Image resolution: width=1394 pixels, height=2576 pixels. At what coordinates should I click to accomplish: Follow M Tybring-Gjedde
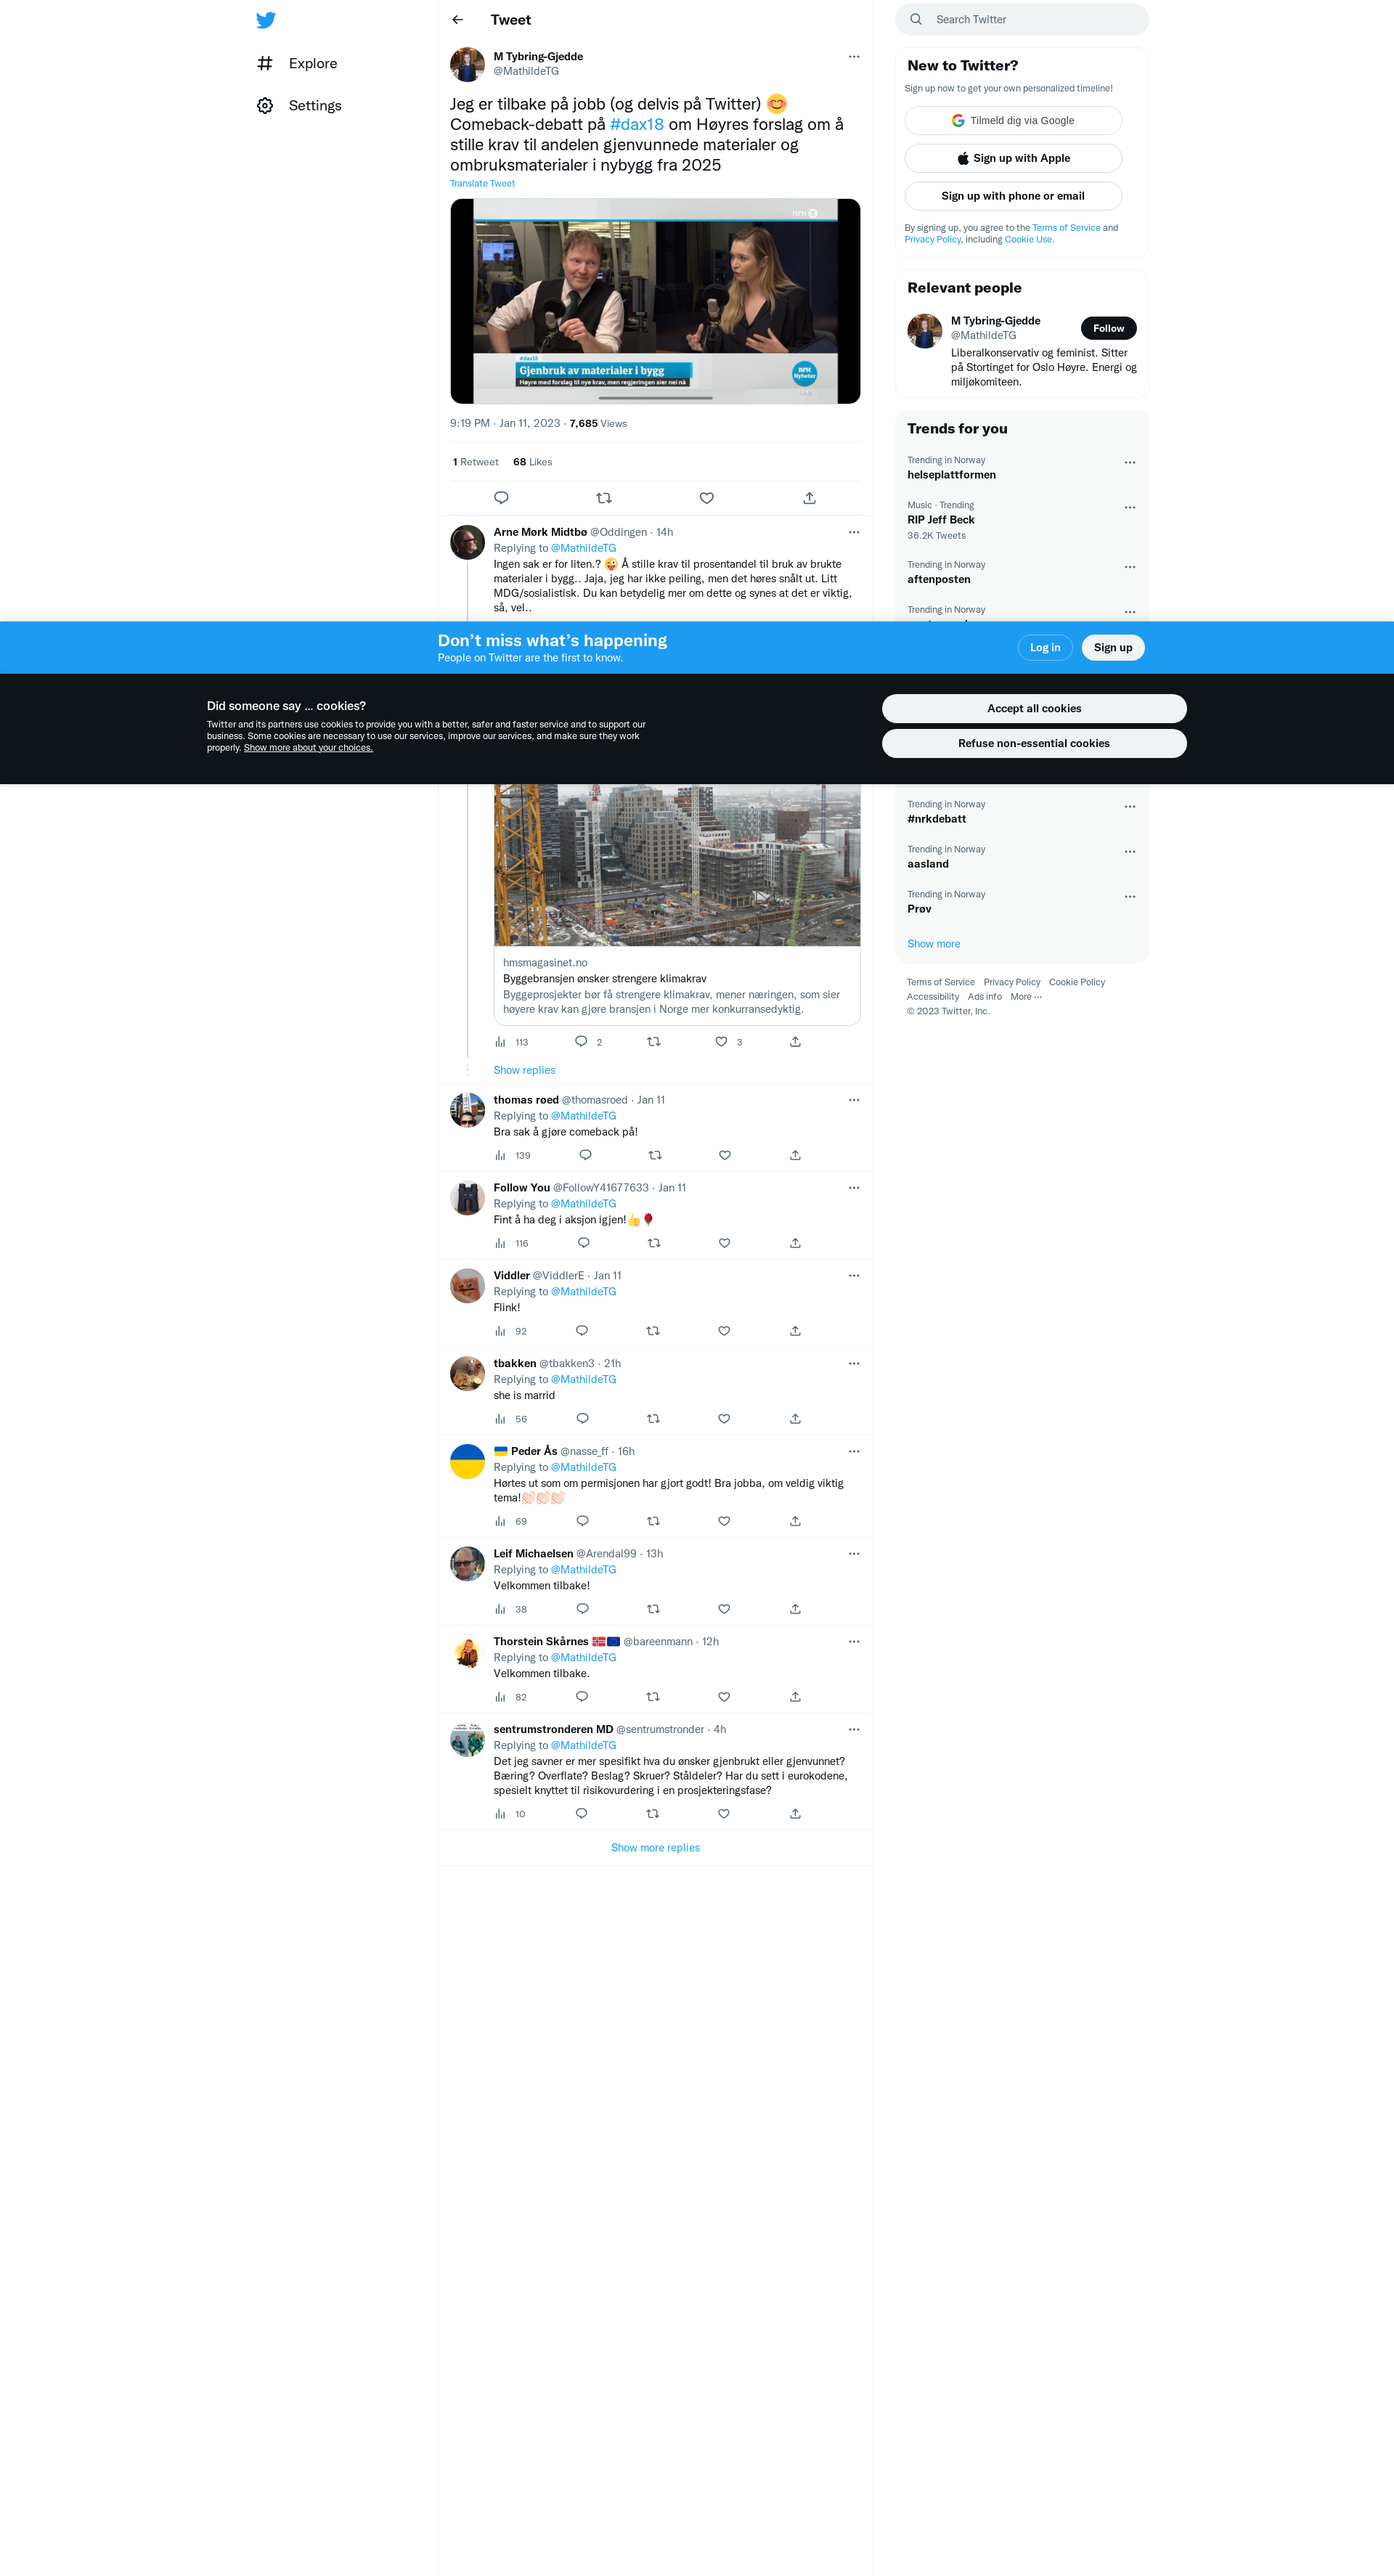tap(1108, 328)
